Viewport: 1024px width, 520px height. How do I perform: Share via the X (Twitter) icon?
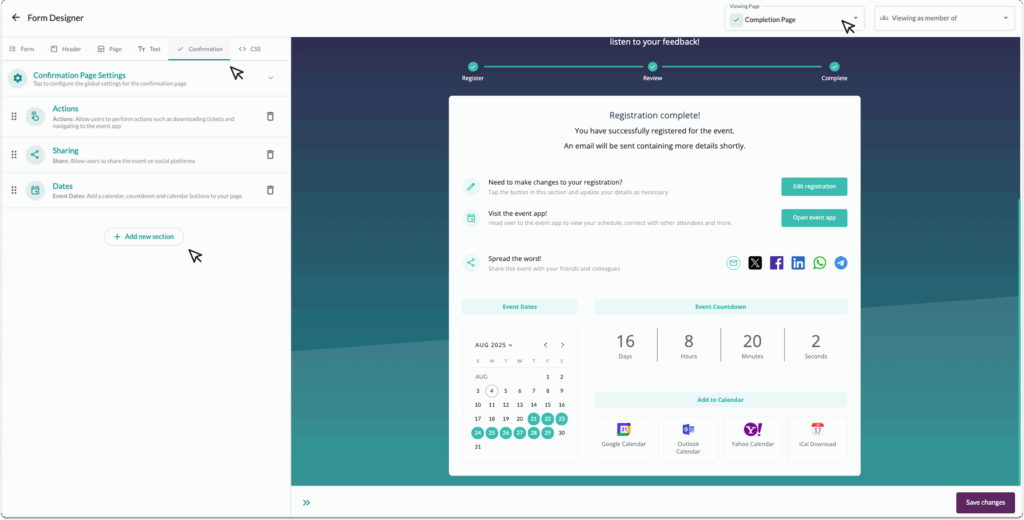(x=755, y=263)
